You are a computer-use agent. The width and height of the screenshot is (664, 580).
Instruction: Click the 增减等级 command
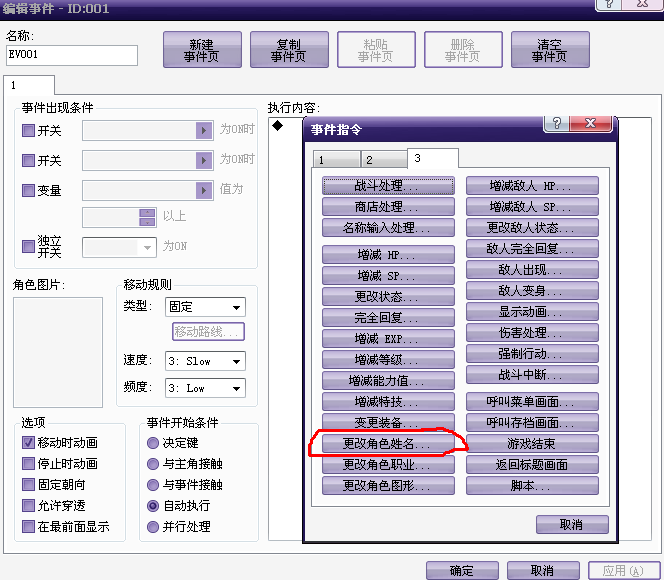pyautogui.click(x=388, y=359)
